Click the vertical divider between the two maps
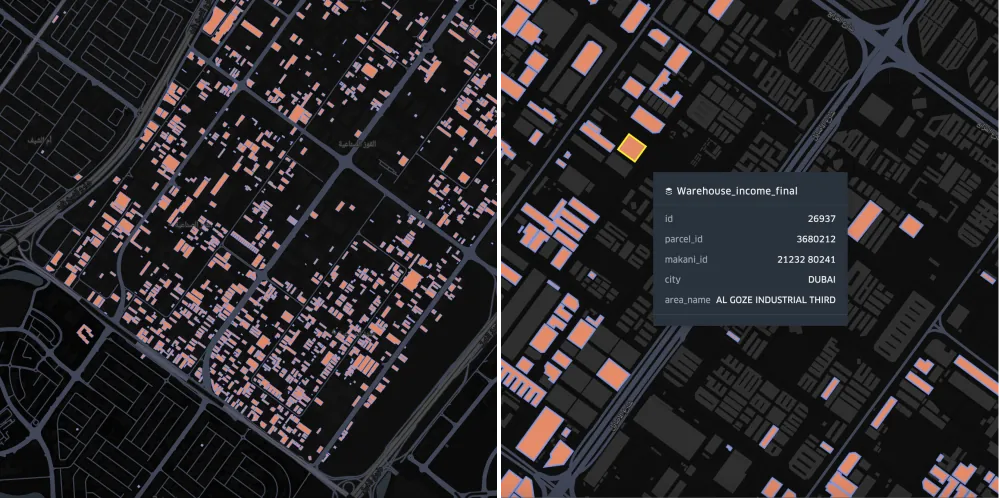 tap(499, 249)
